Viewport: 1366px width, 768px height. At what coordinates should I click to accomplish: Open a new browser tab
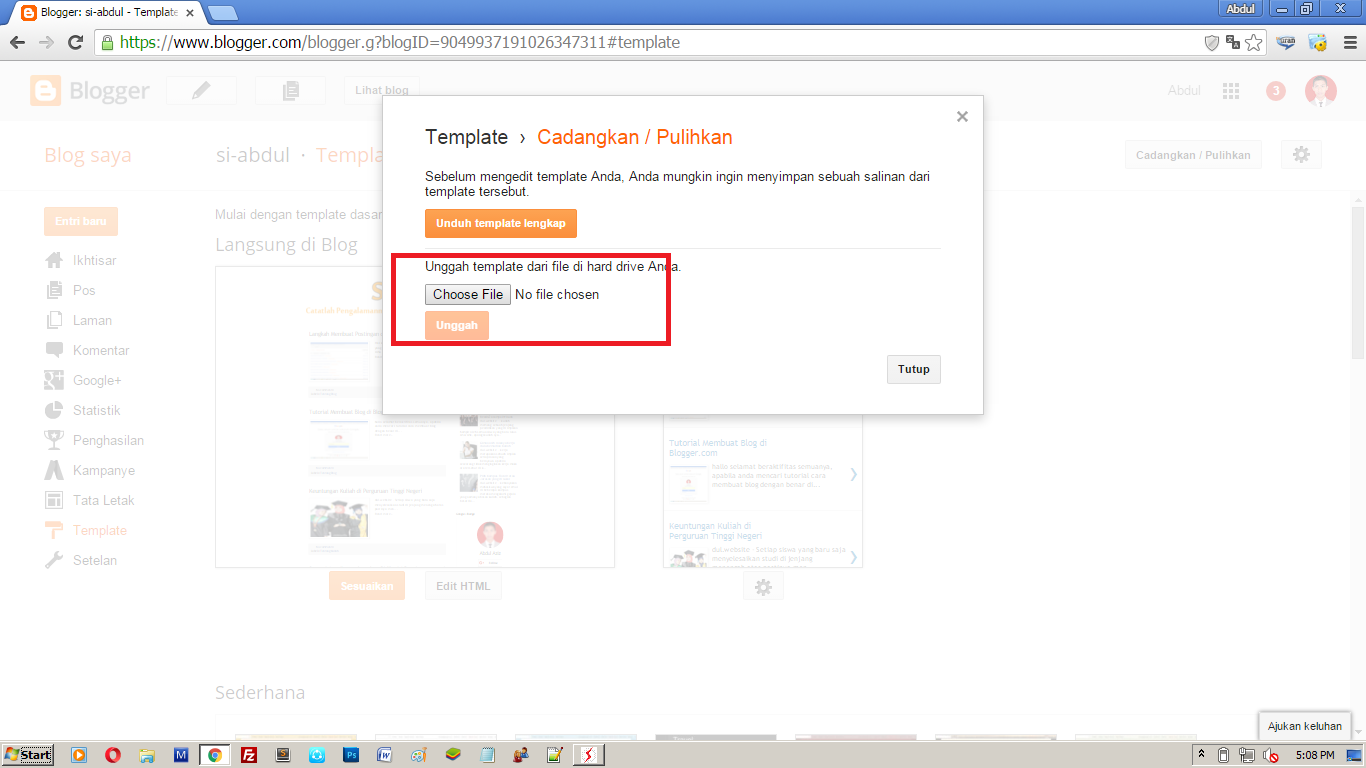pos(222,13)
